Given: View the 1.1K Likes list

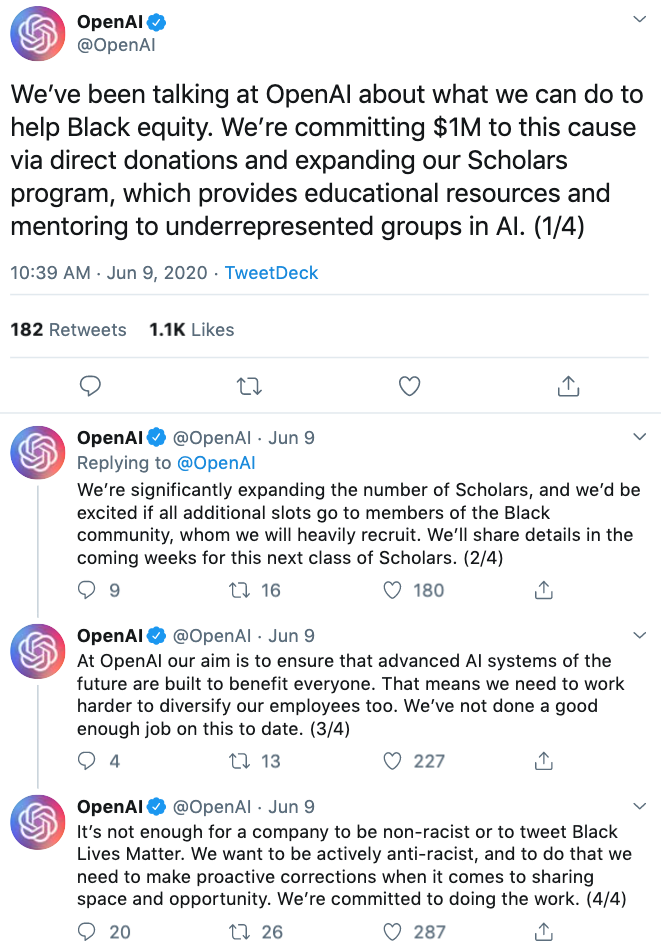Looking at the screenshot, I should [x=191, y=330].
